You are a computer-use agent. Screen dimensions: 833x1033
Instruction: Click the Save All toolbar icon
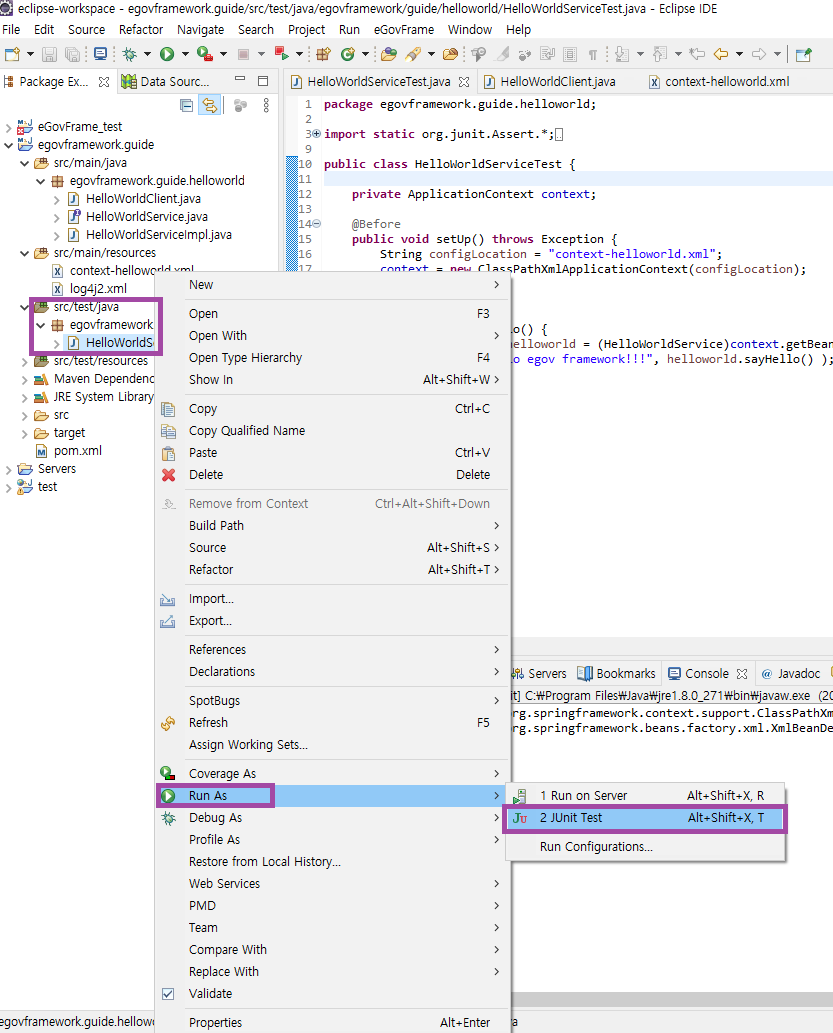click(x=72, y=54)
